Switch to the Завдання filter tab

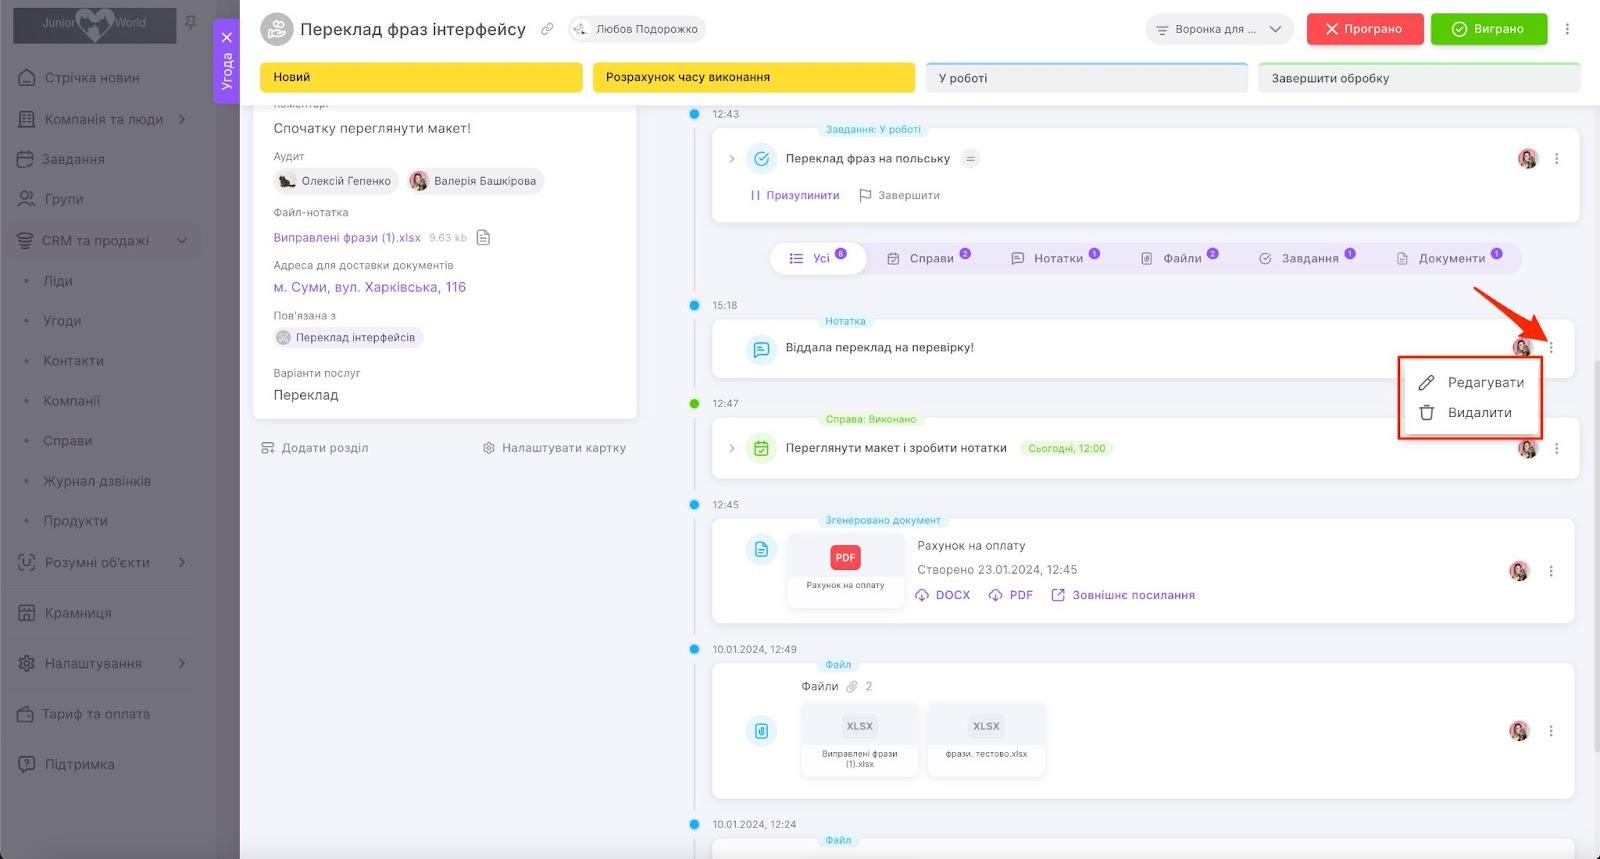[1307, 258]
